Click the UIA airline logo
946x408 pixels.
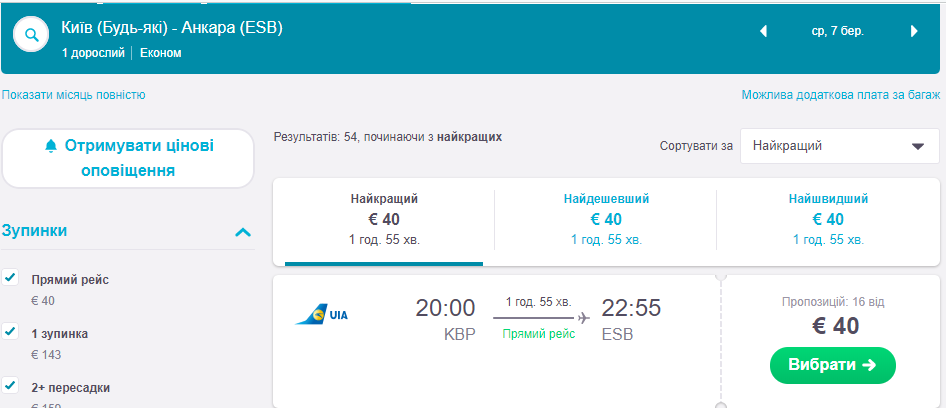pyautogui.click(x=321, y=315)
